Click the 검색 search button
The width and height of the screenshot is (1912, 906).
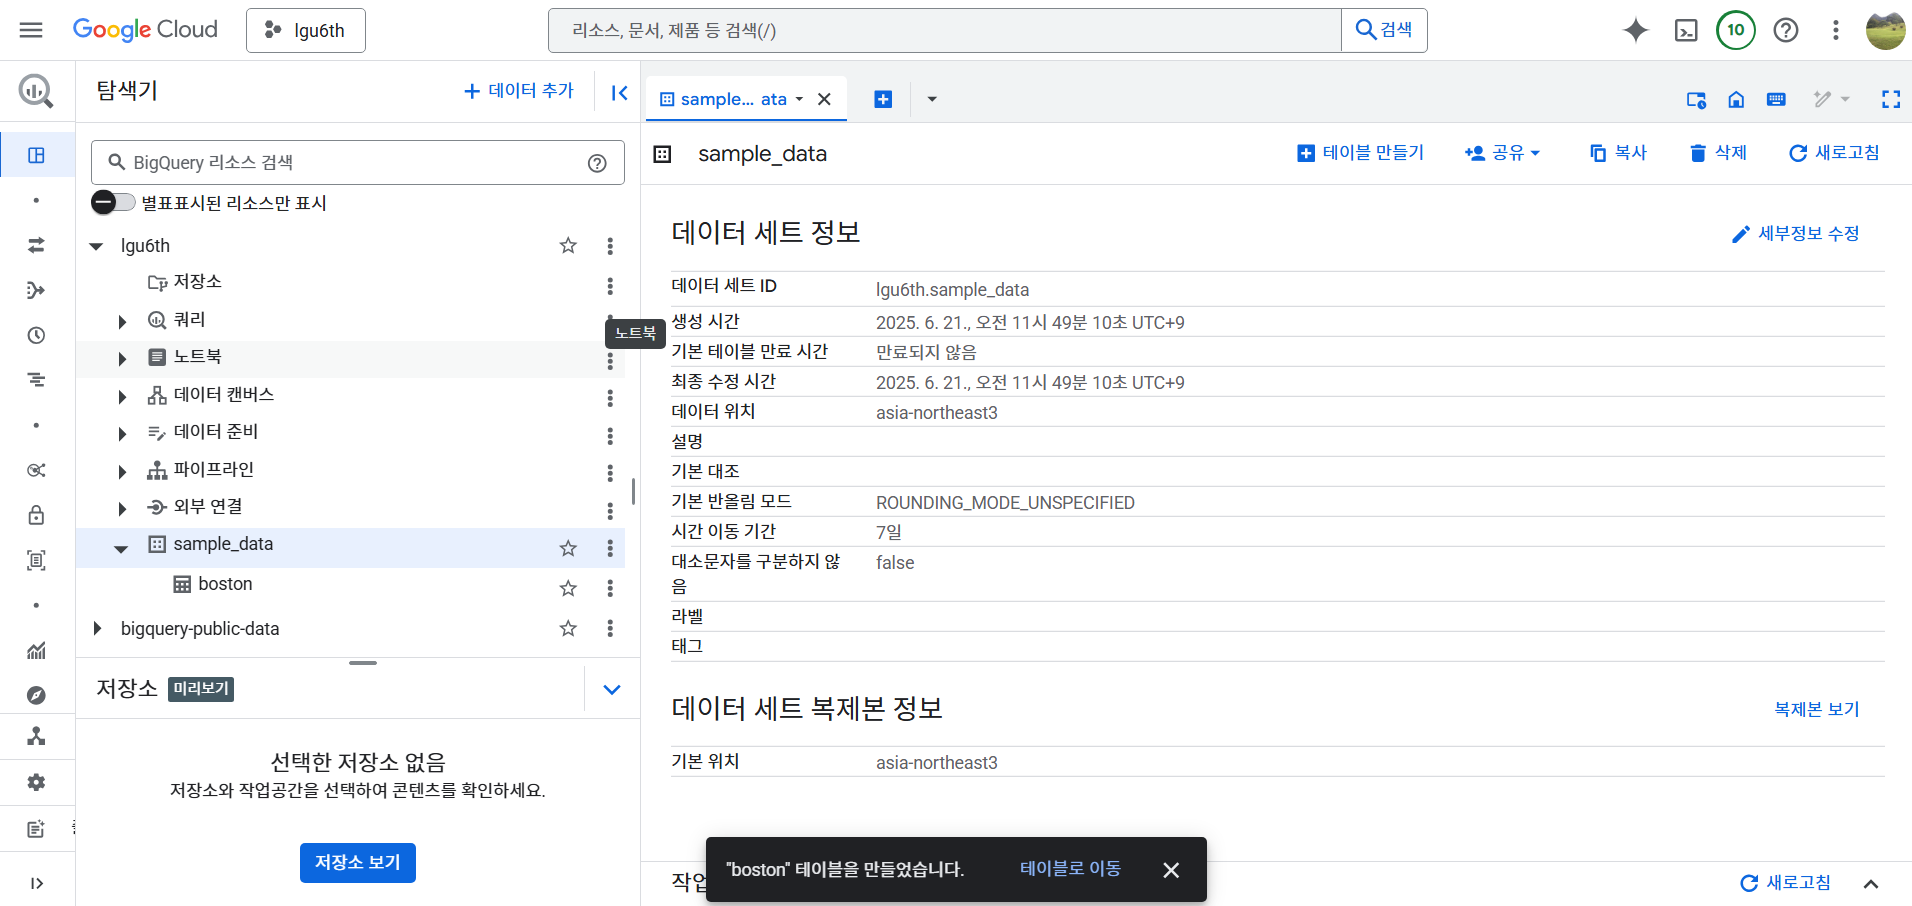pos(1384,30)
